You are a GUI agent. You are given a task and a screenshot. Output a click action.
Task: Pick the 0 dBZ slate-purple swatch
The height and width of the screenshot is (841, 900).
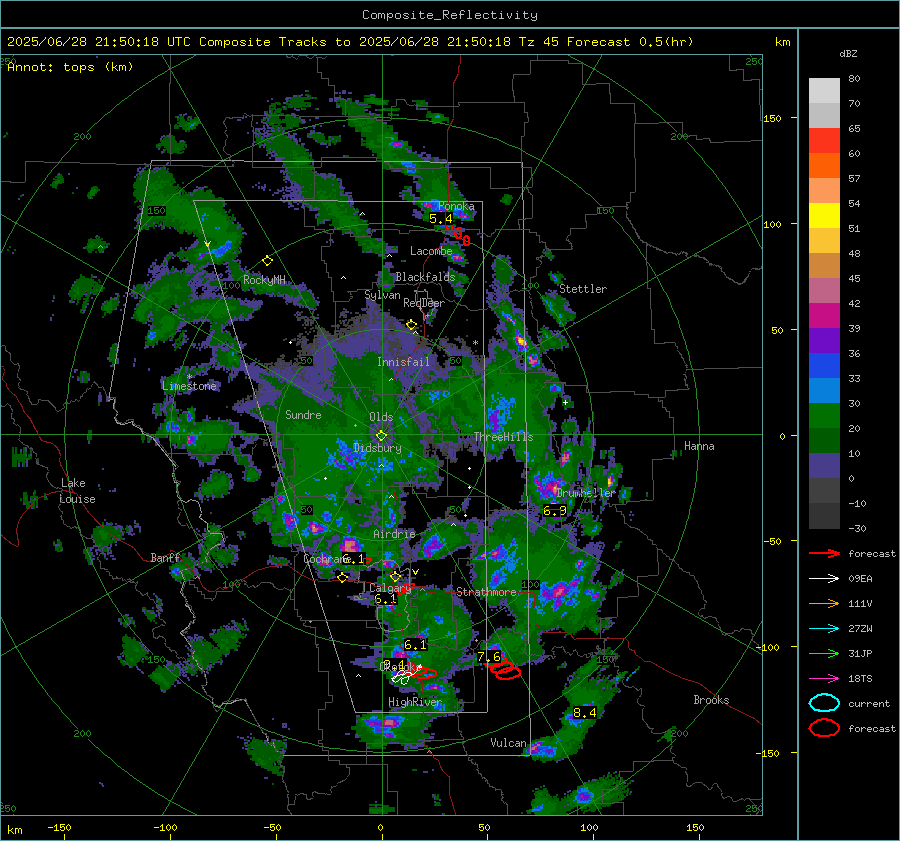click(x=824, y=465)
